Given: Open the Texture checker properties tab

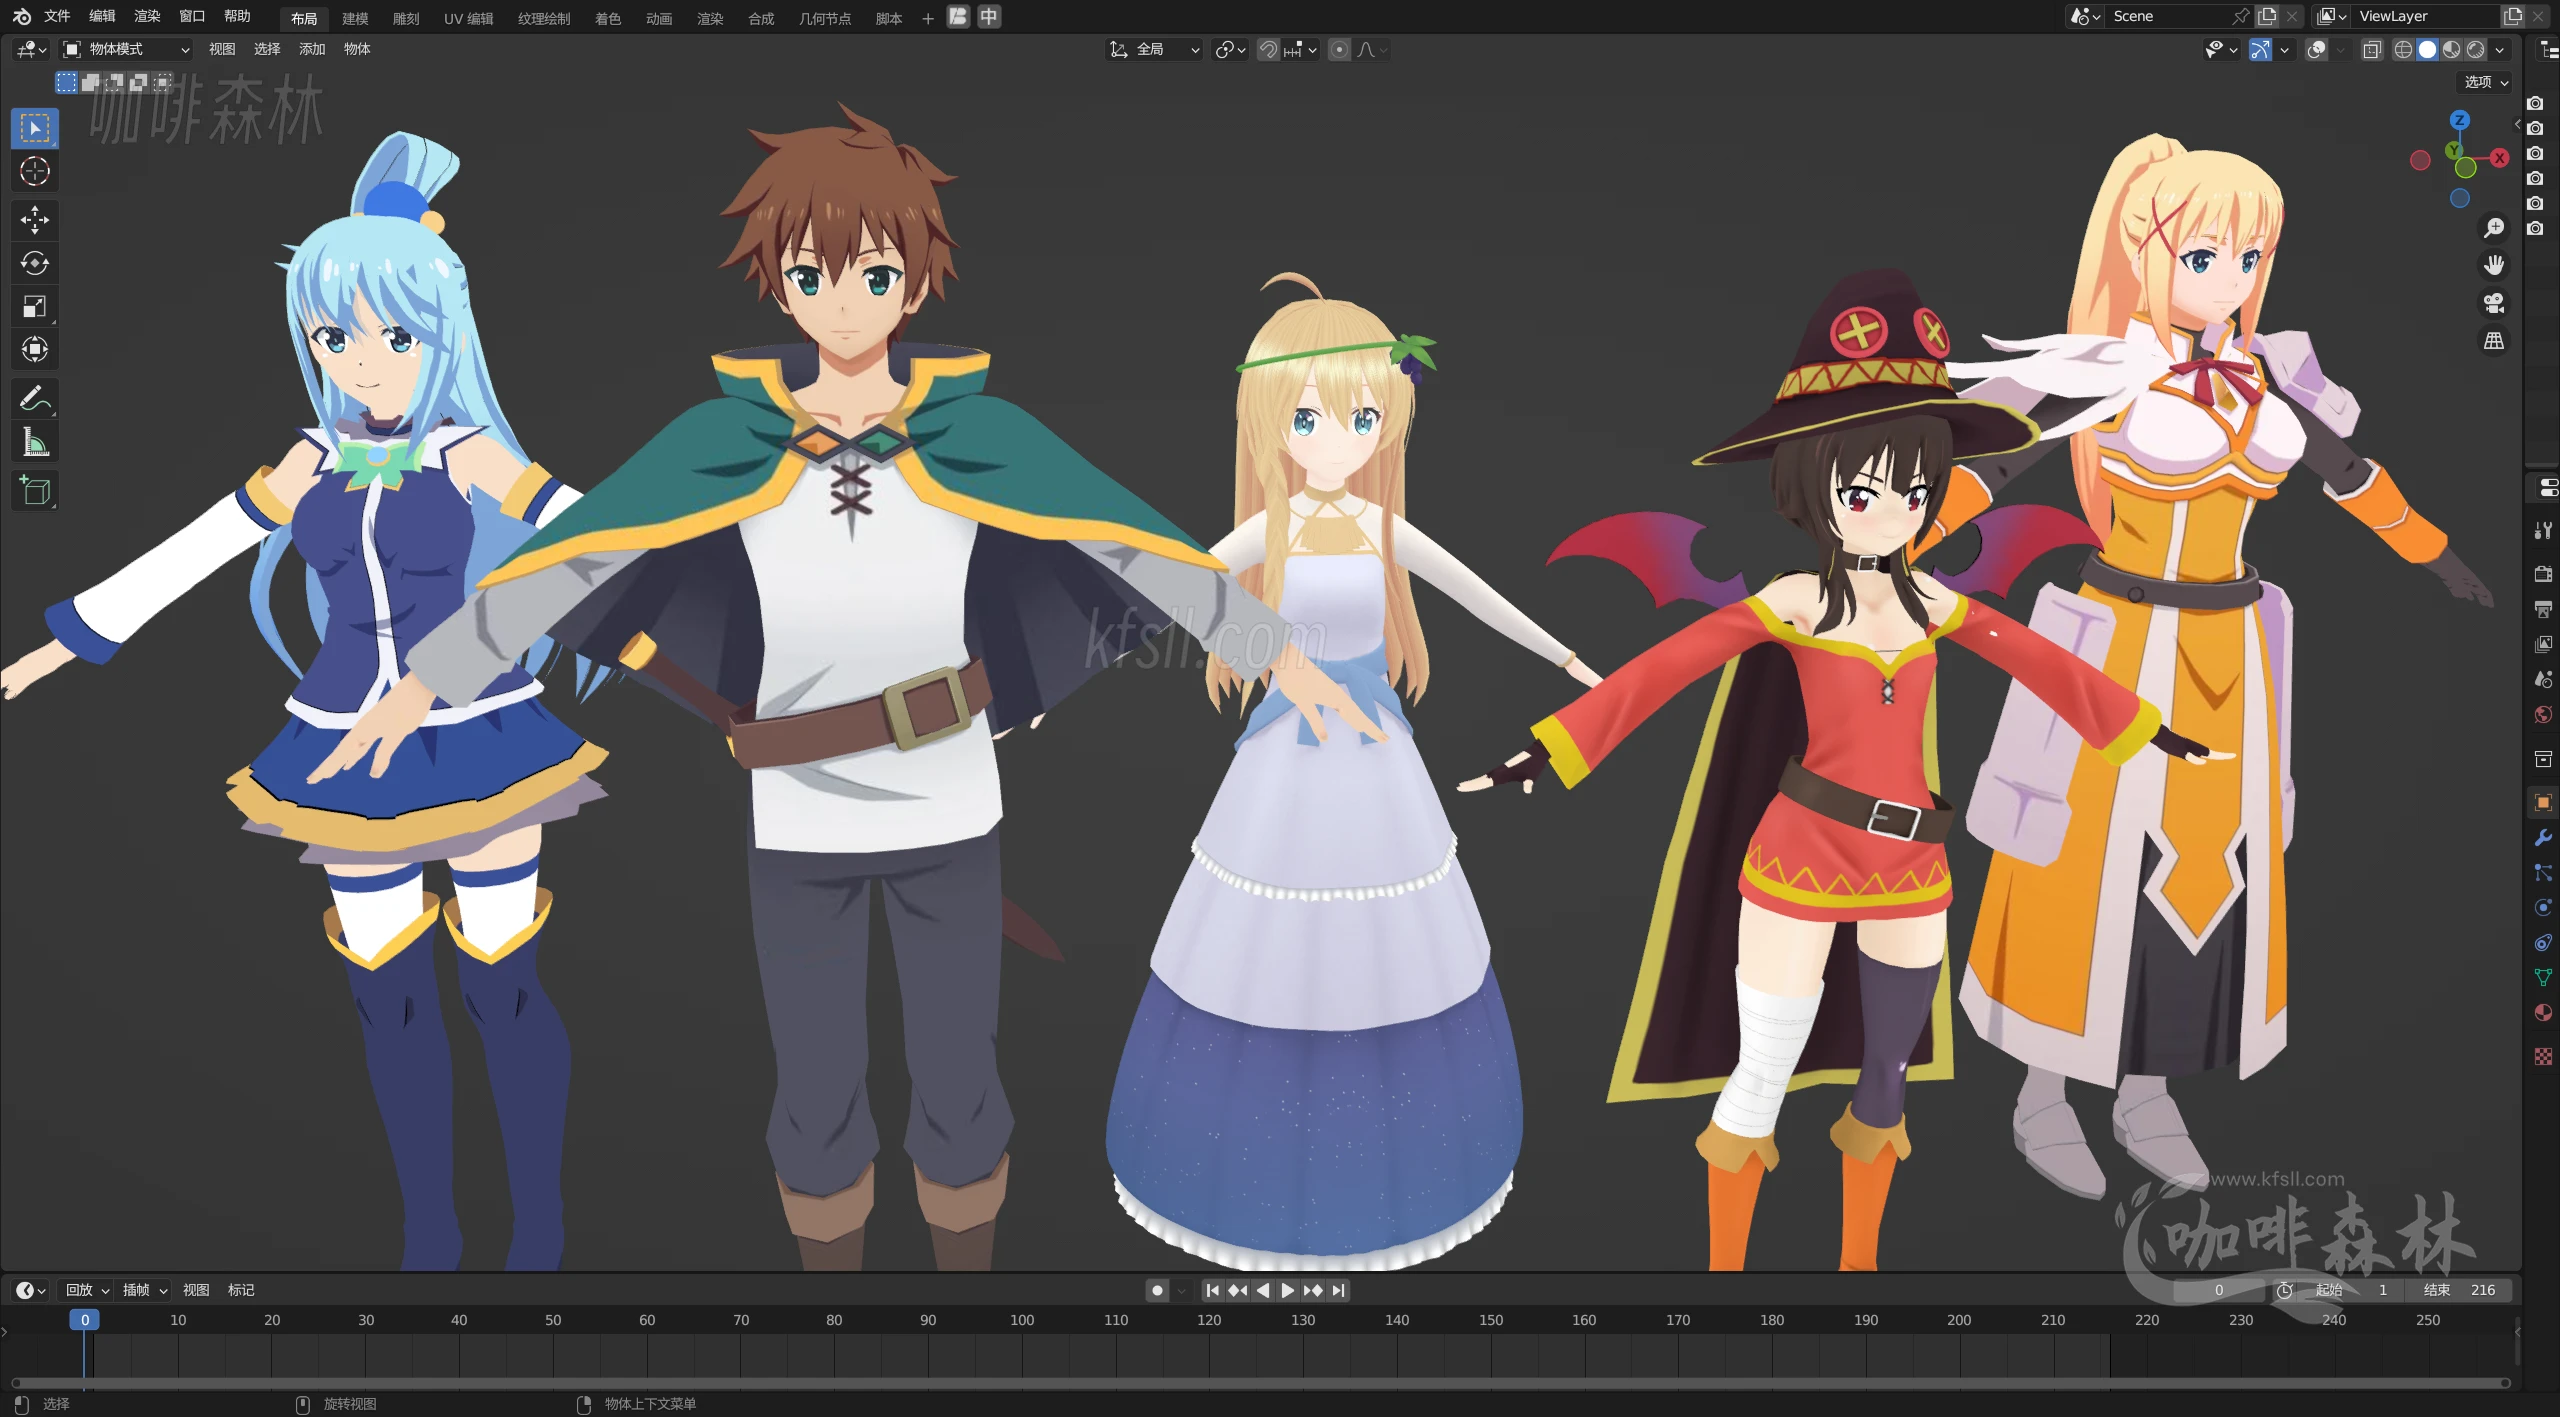Looking at the screenshot, I should 2543,1056.
